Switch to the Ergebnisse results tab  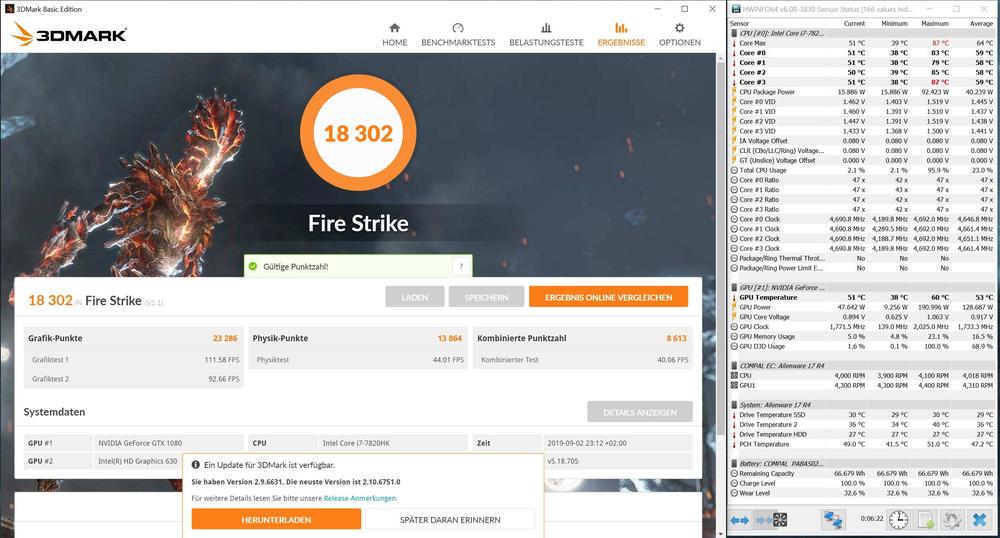[621, 35]
